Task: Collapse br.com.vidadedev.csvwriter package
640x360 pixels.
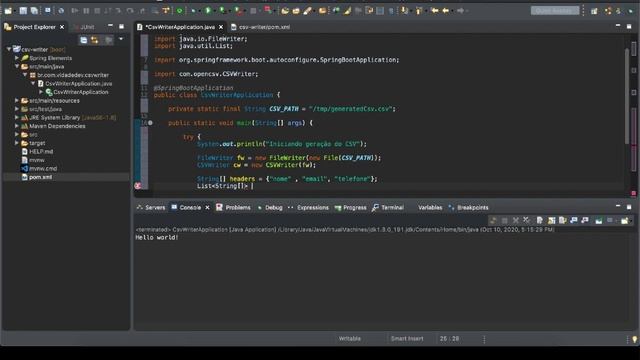Action: point(25,75)
